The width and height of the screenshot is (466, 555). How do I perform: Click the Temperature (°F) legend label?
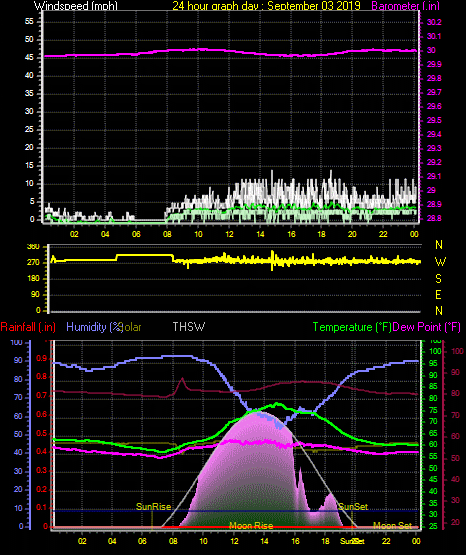tap(352, 327)
